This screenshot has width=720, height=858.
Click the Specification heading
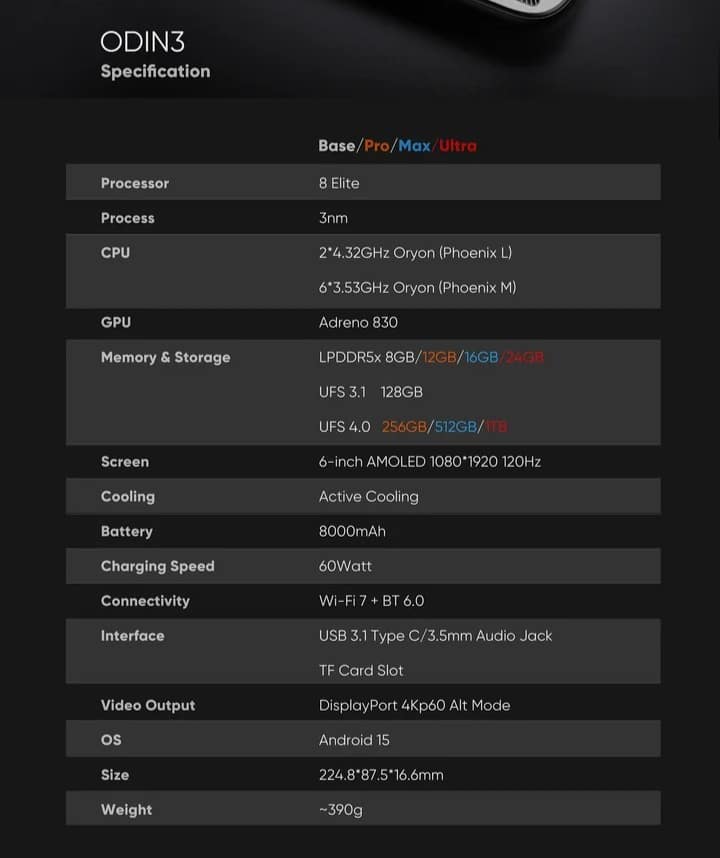coord(155,71)
